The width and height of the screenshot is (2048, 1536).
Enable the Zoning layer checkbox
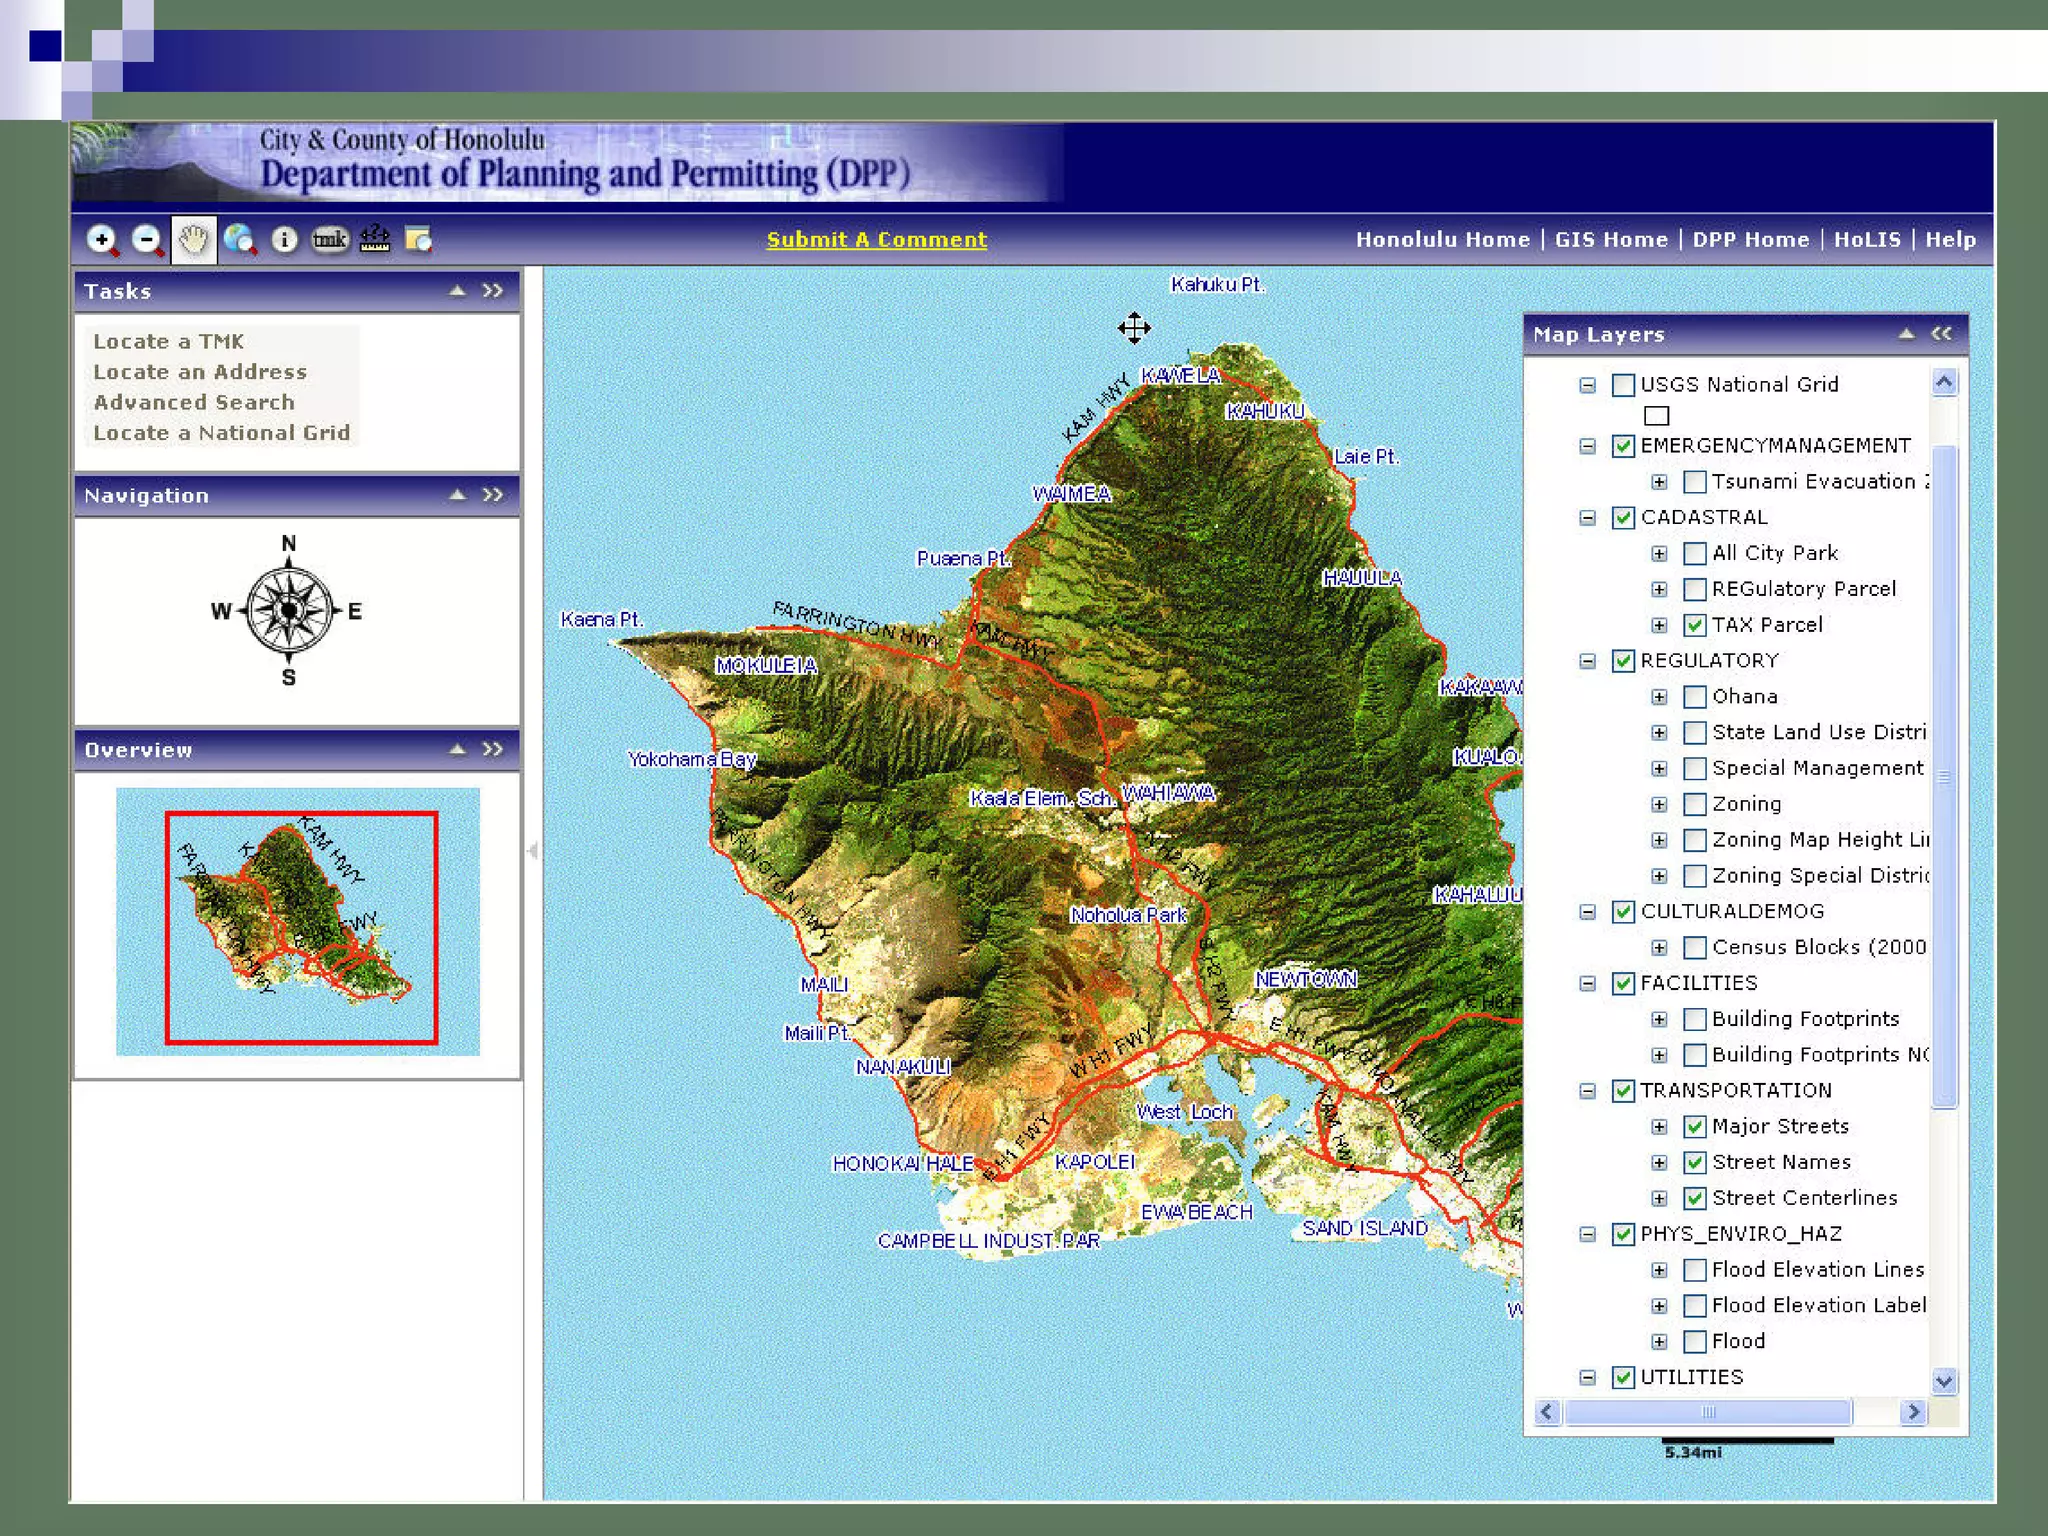click(1694, 804)
